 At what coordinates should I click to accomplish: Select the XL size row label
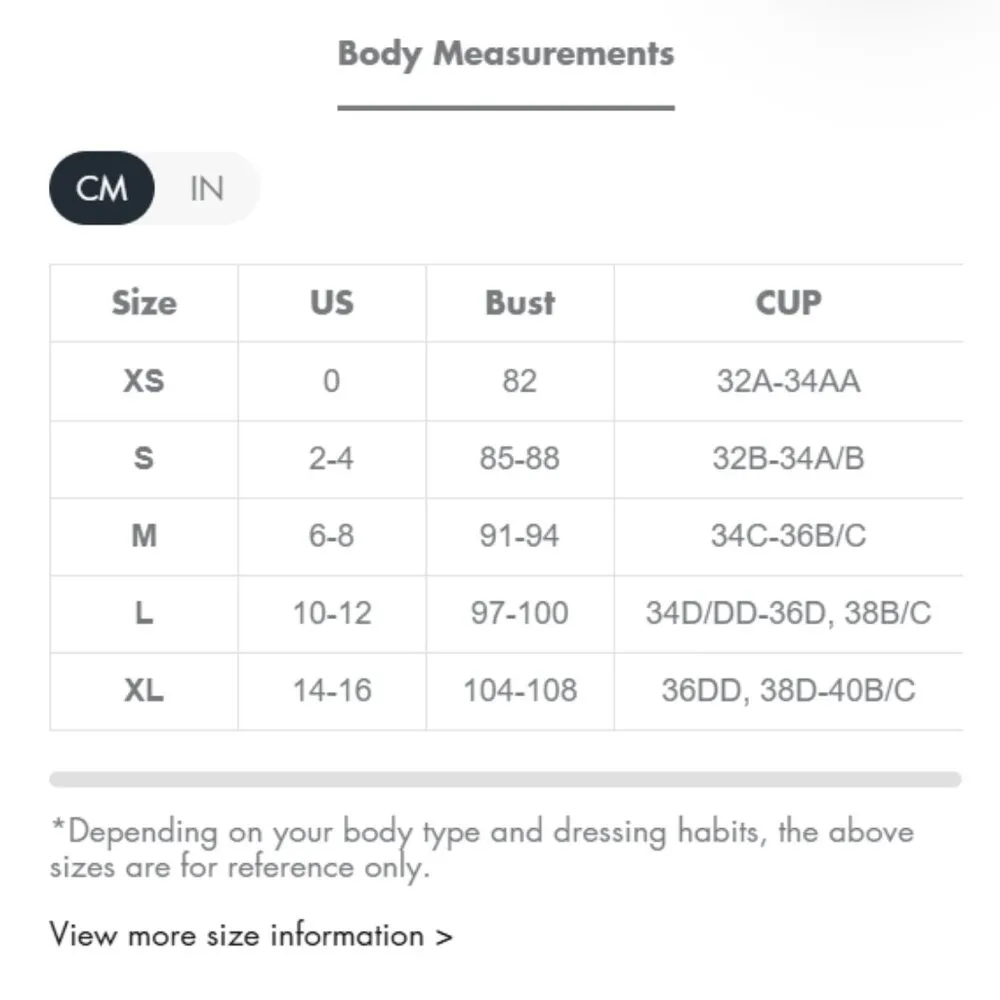(144, 691)
